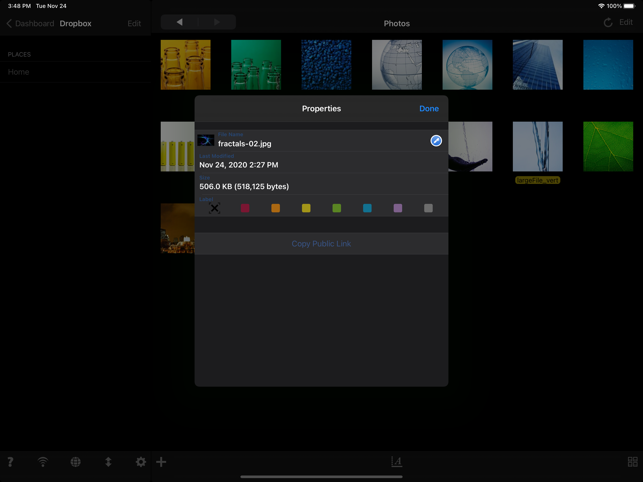Viewport: 643px width, 482px height.
Task: Open the Home place in sidebar
Action: tap(76, 72)
